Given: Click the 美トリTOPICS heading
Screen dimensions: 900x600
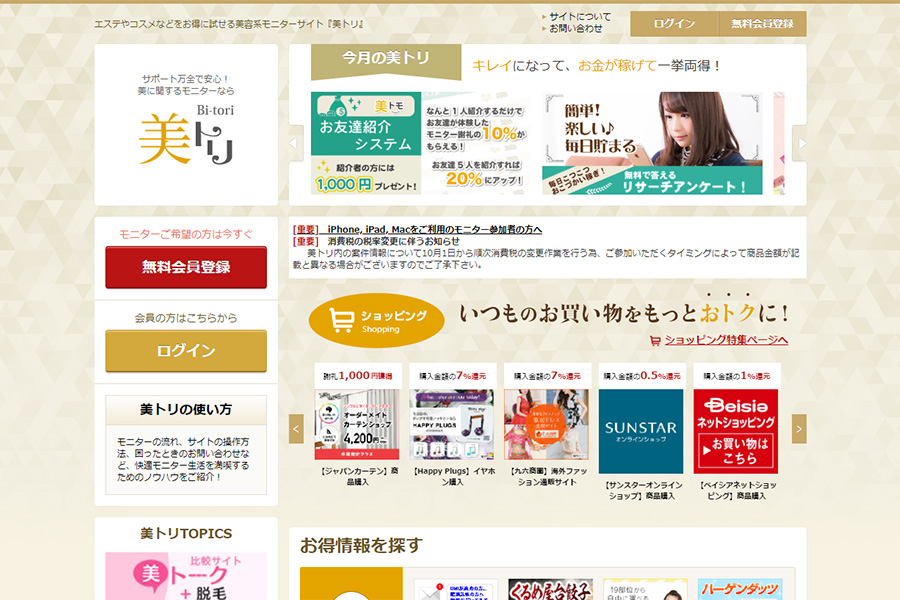Looking at the screenshot, I should click(186, 533).
